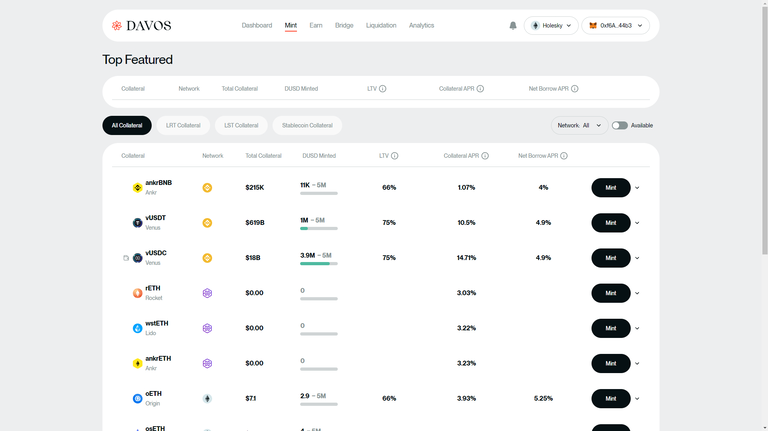Click Net Borrow APR info icon in table header
The image size is (768, 431).
click(564, 156)
